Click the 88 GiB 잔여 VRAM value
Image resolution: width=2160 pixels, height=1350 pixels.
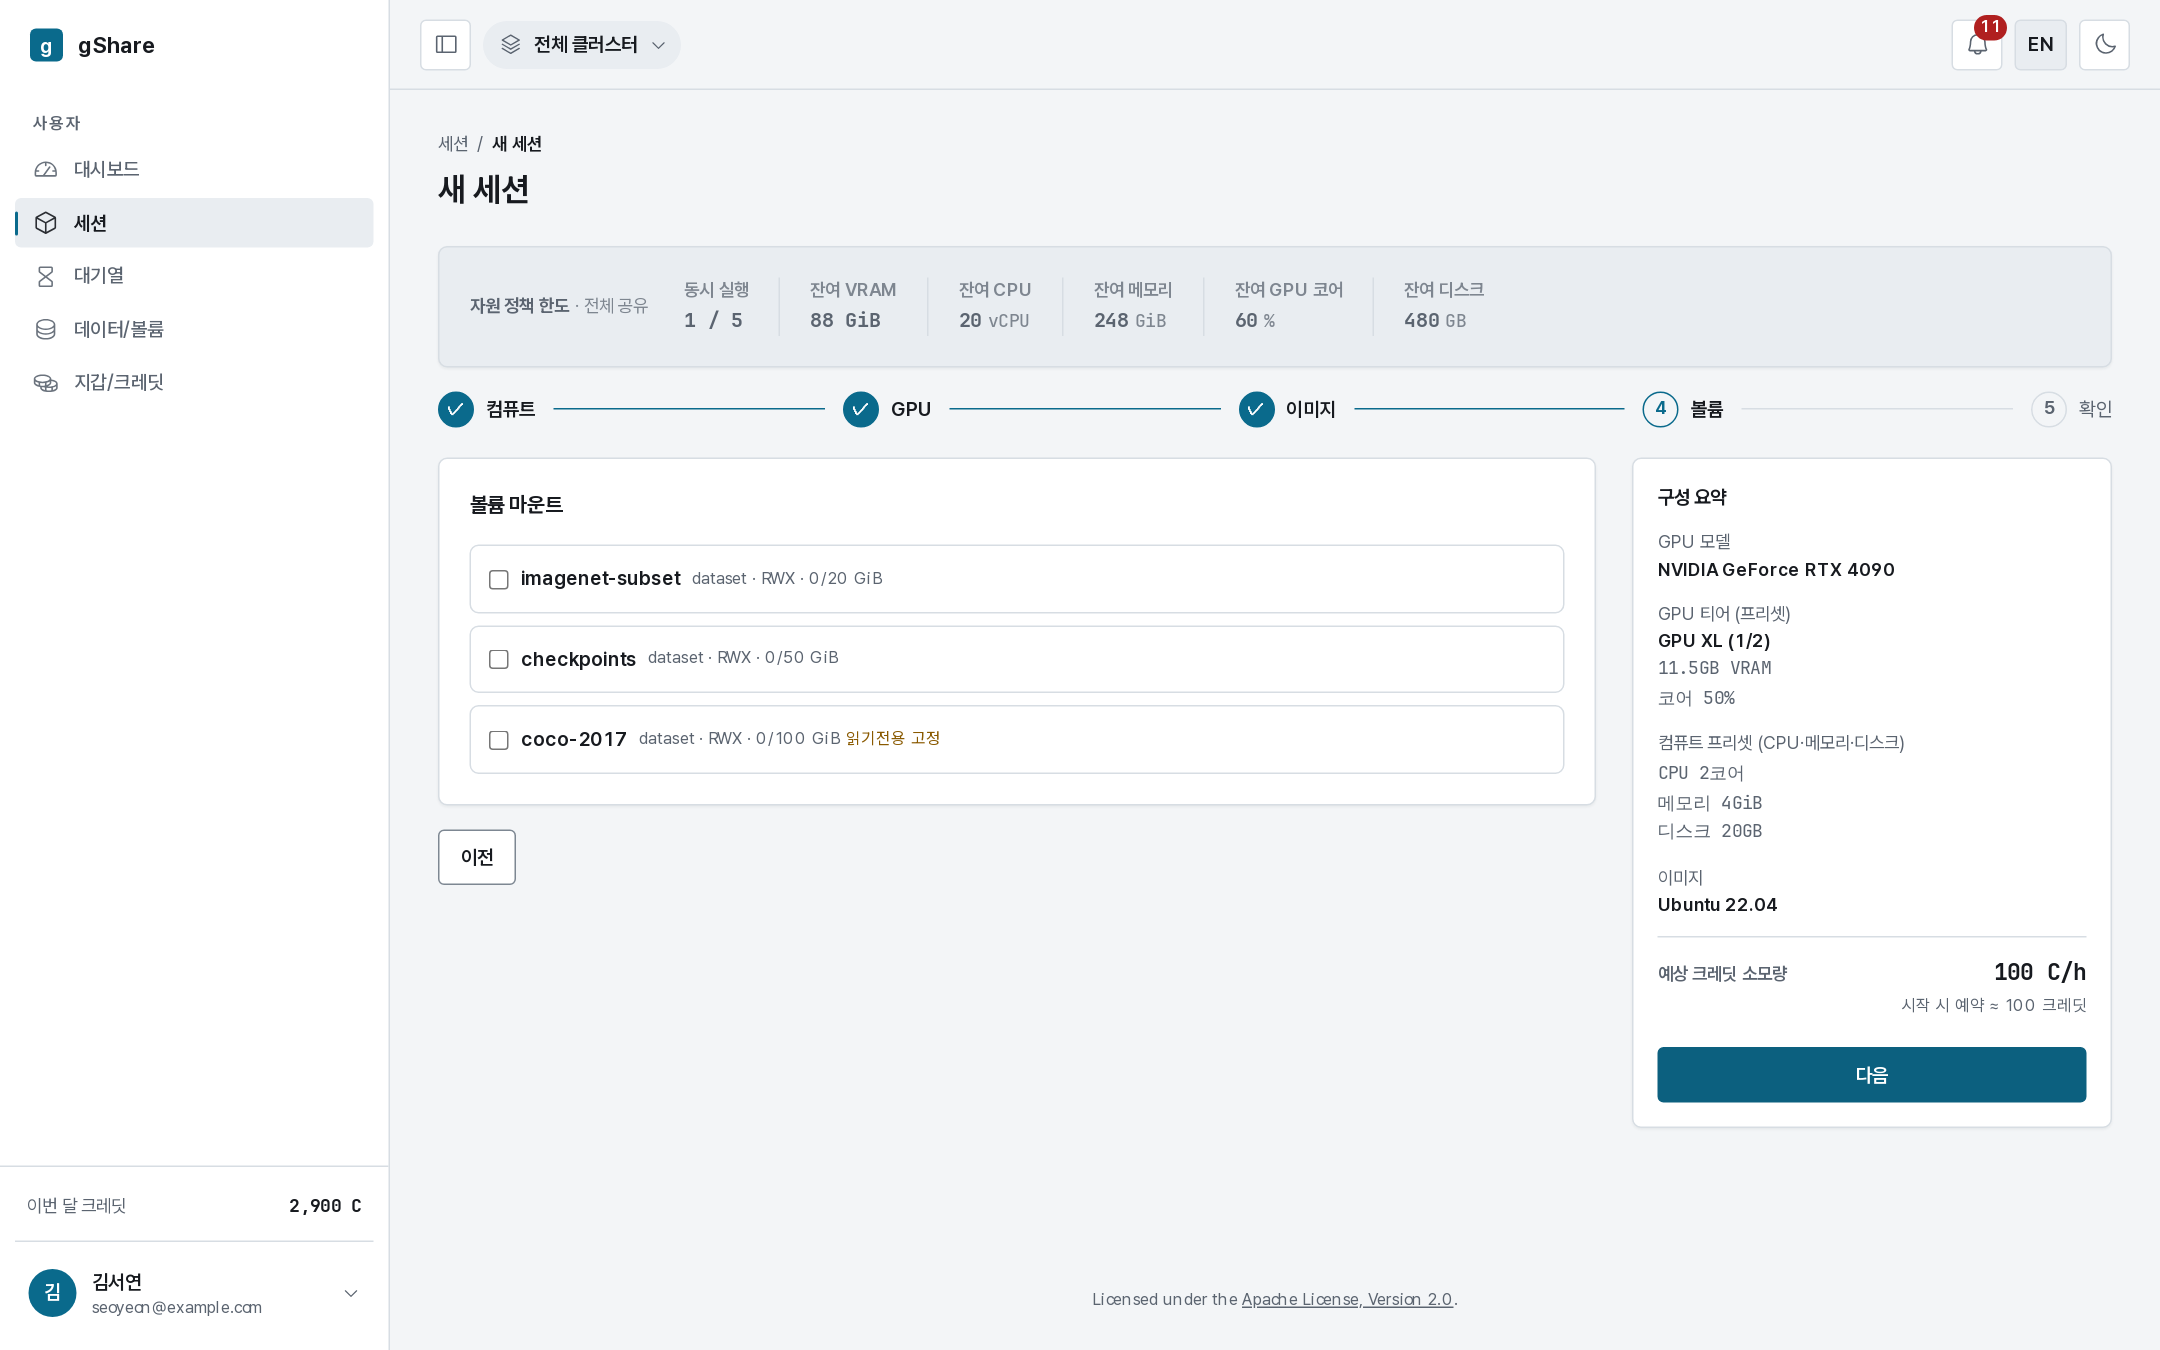point(845,320)
